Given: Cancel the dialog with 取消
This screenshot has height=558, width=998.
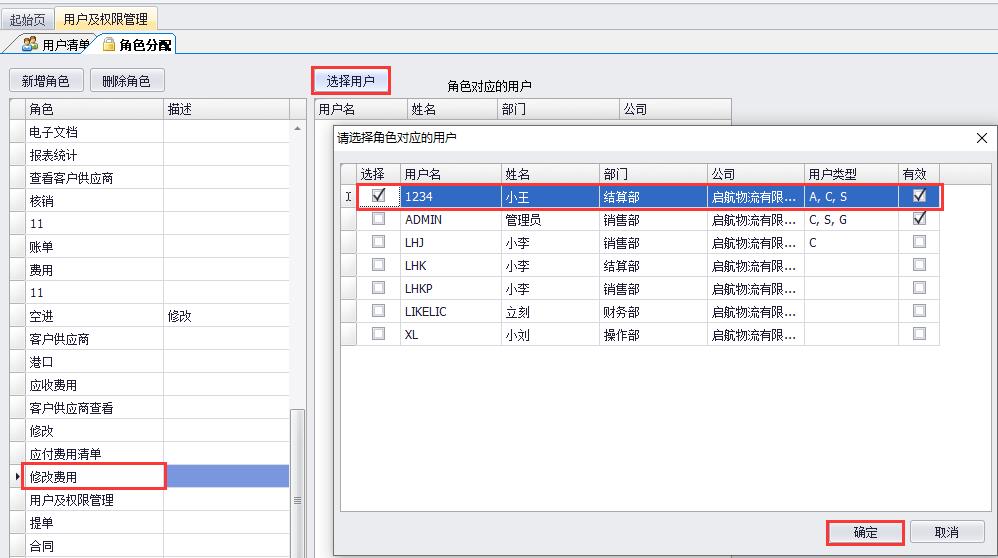Looking at the screenshot, I should click(x=946, y=532).
